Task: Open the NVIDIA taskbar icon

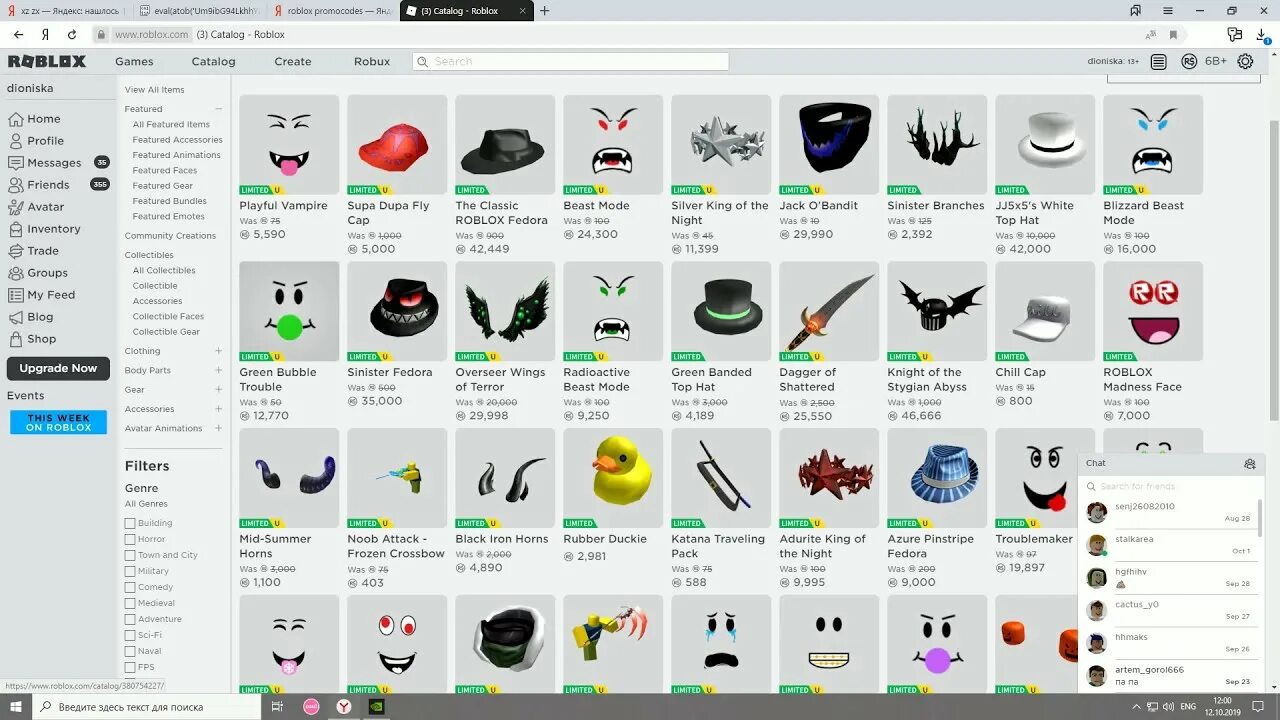Action: coord(376,706)
